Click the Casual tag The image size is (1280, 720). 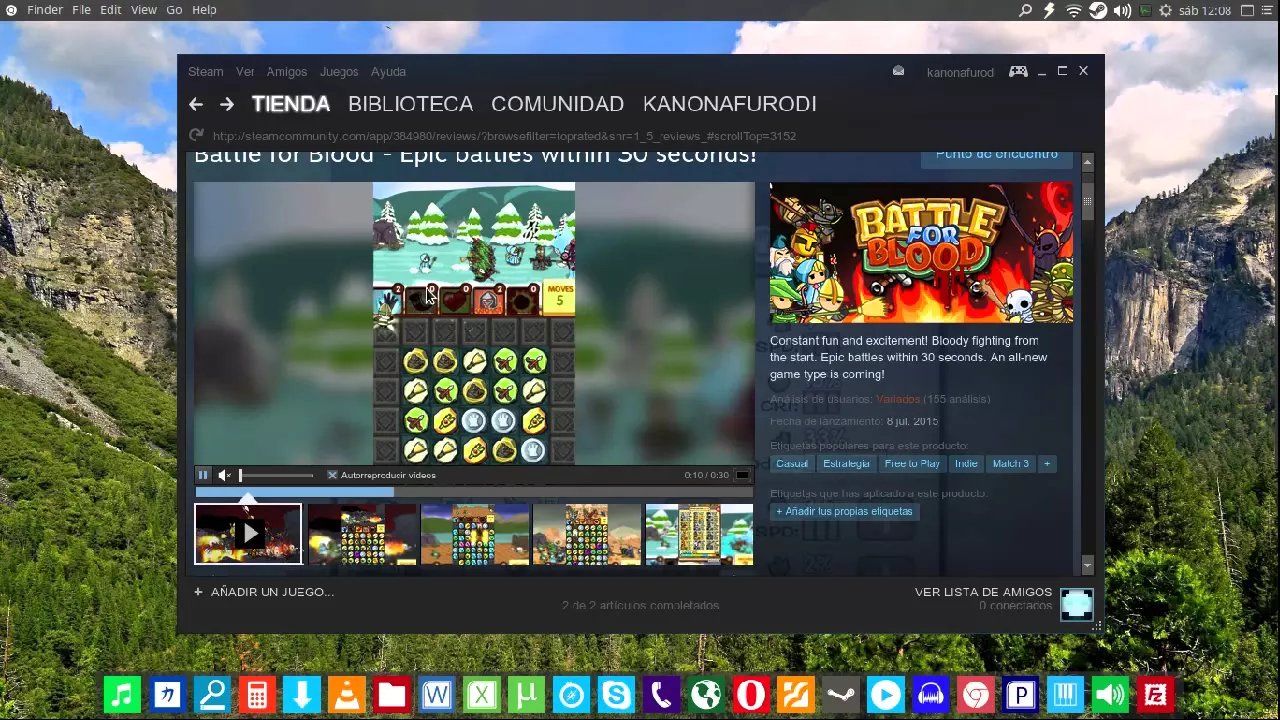pos(792,463)
